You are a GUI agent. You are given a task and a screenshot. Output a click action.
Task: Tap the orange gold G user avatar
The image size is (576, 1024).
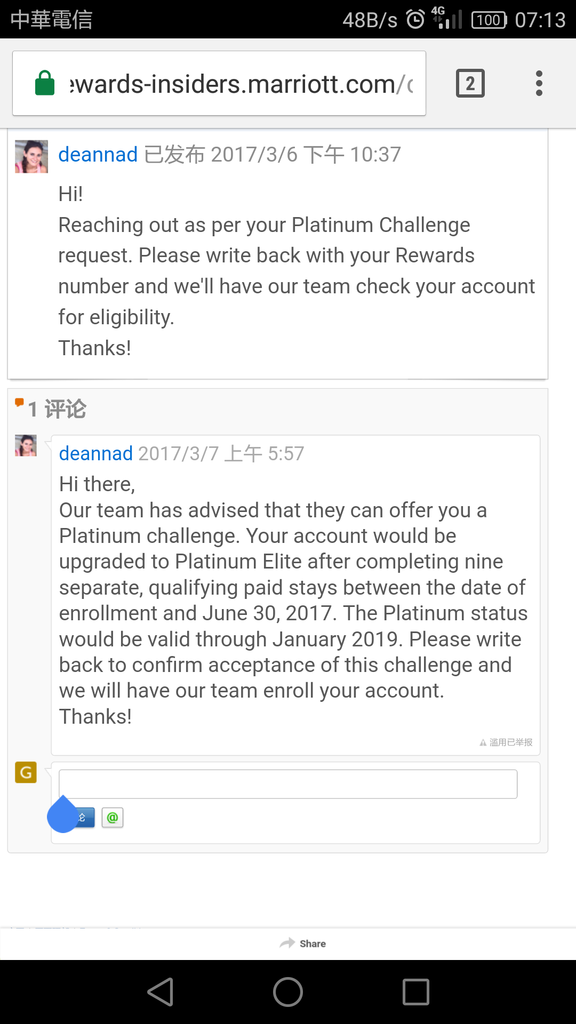click(x=25, y=772)
